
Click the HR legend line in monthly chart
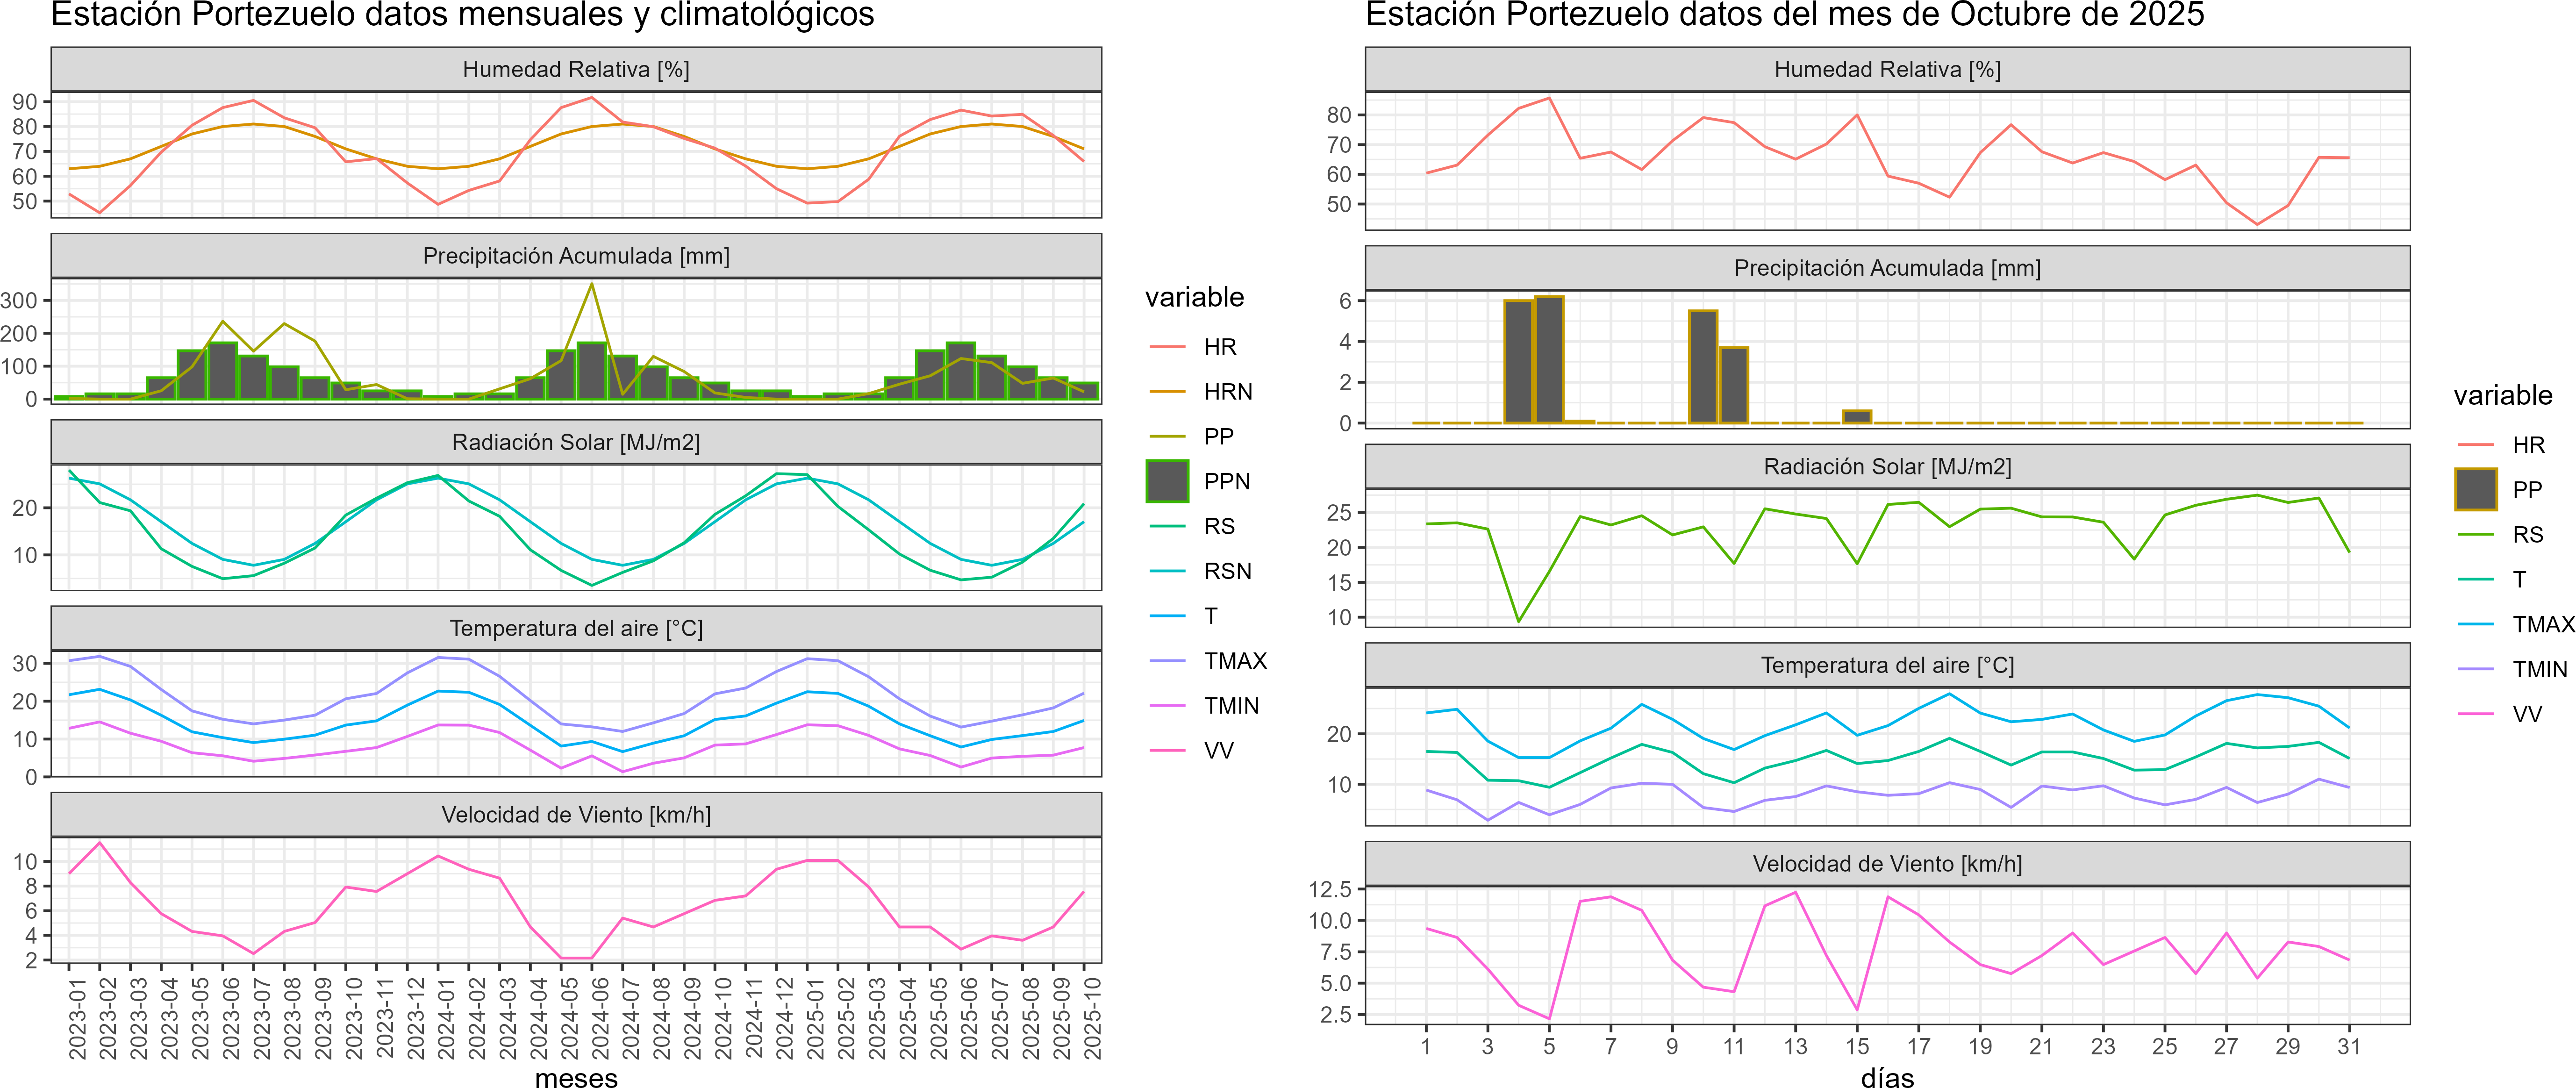1167,347
